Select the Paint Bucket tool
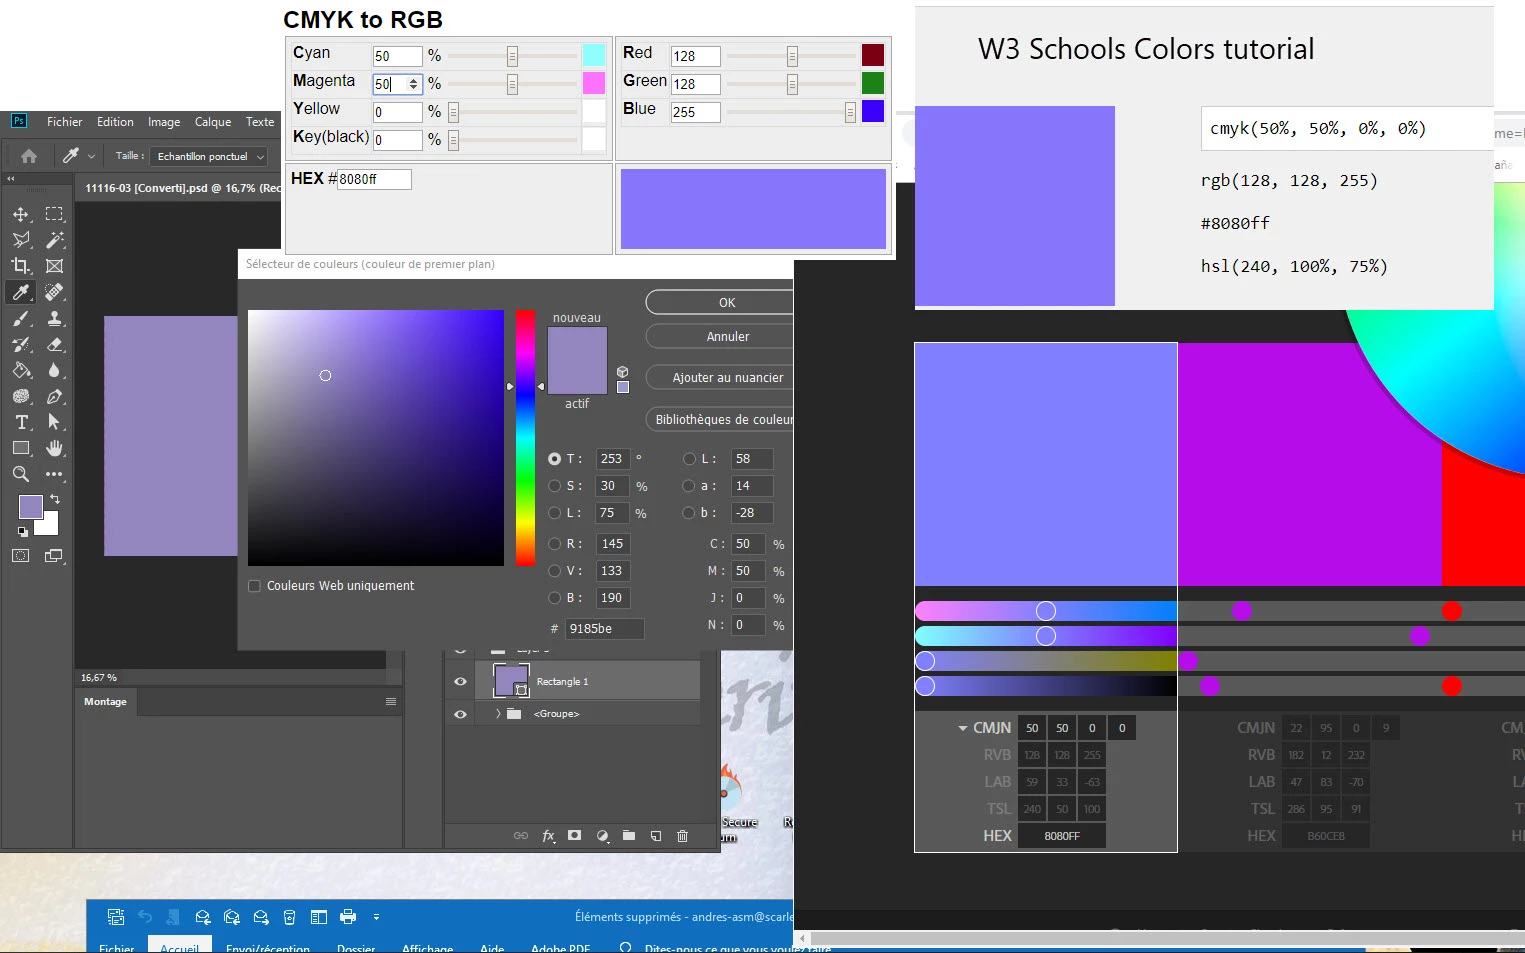 point(21,370)
